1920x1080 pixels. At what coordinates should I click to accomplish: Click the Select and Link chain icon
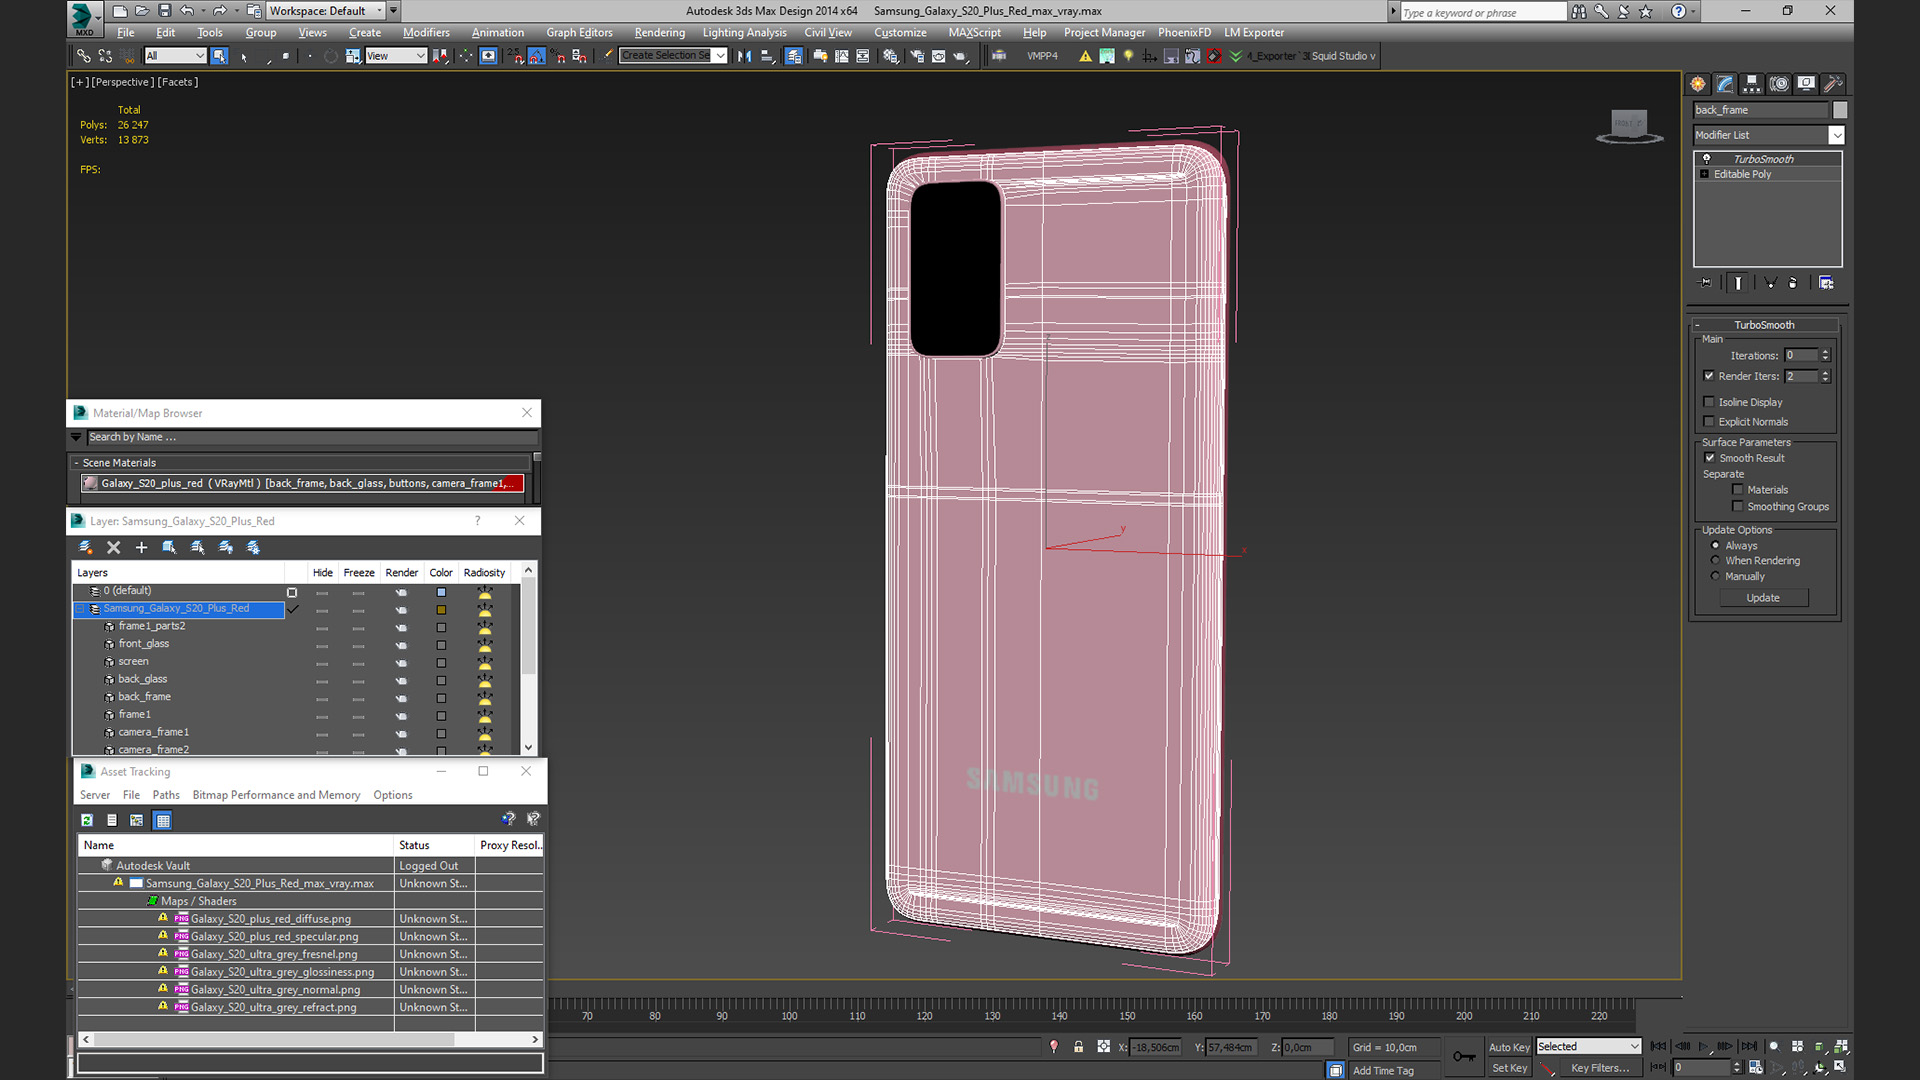tap(84, 56)
